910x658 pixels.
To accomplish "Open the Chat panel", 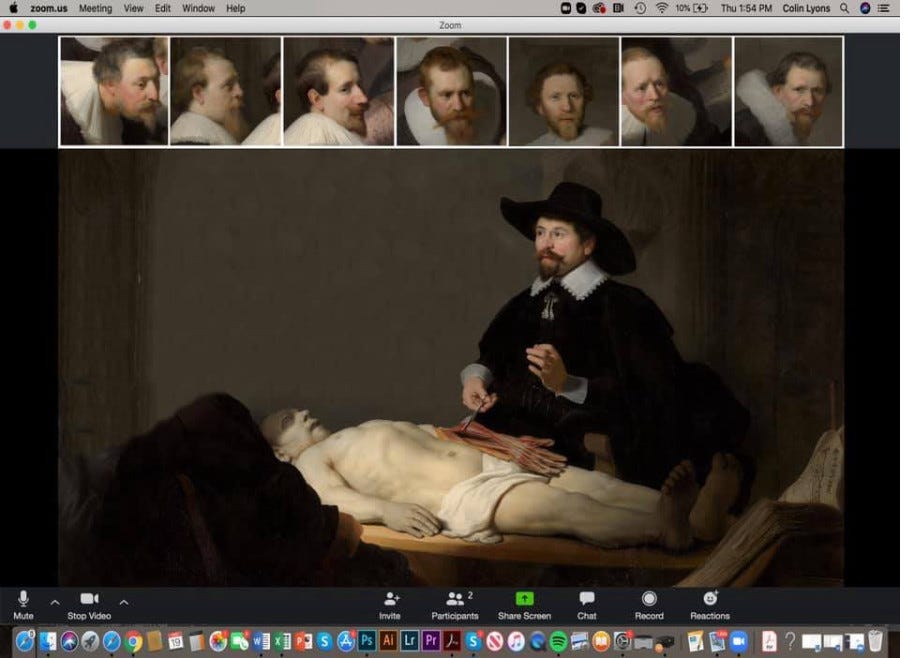I will coord(587,605).
